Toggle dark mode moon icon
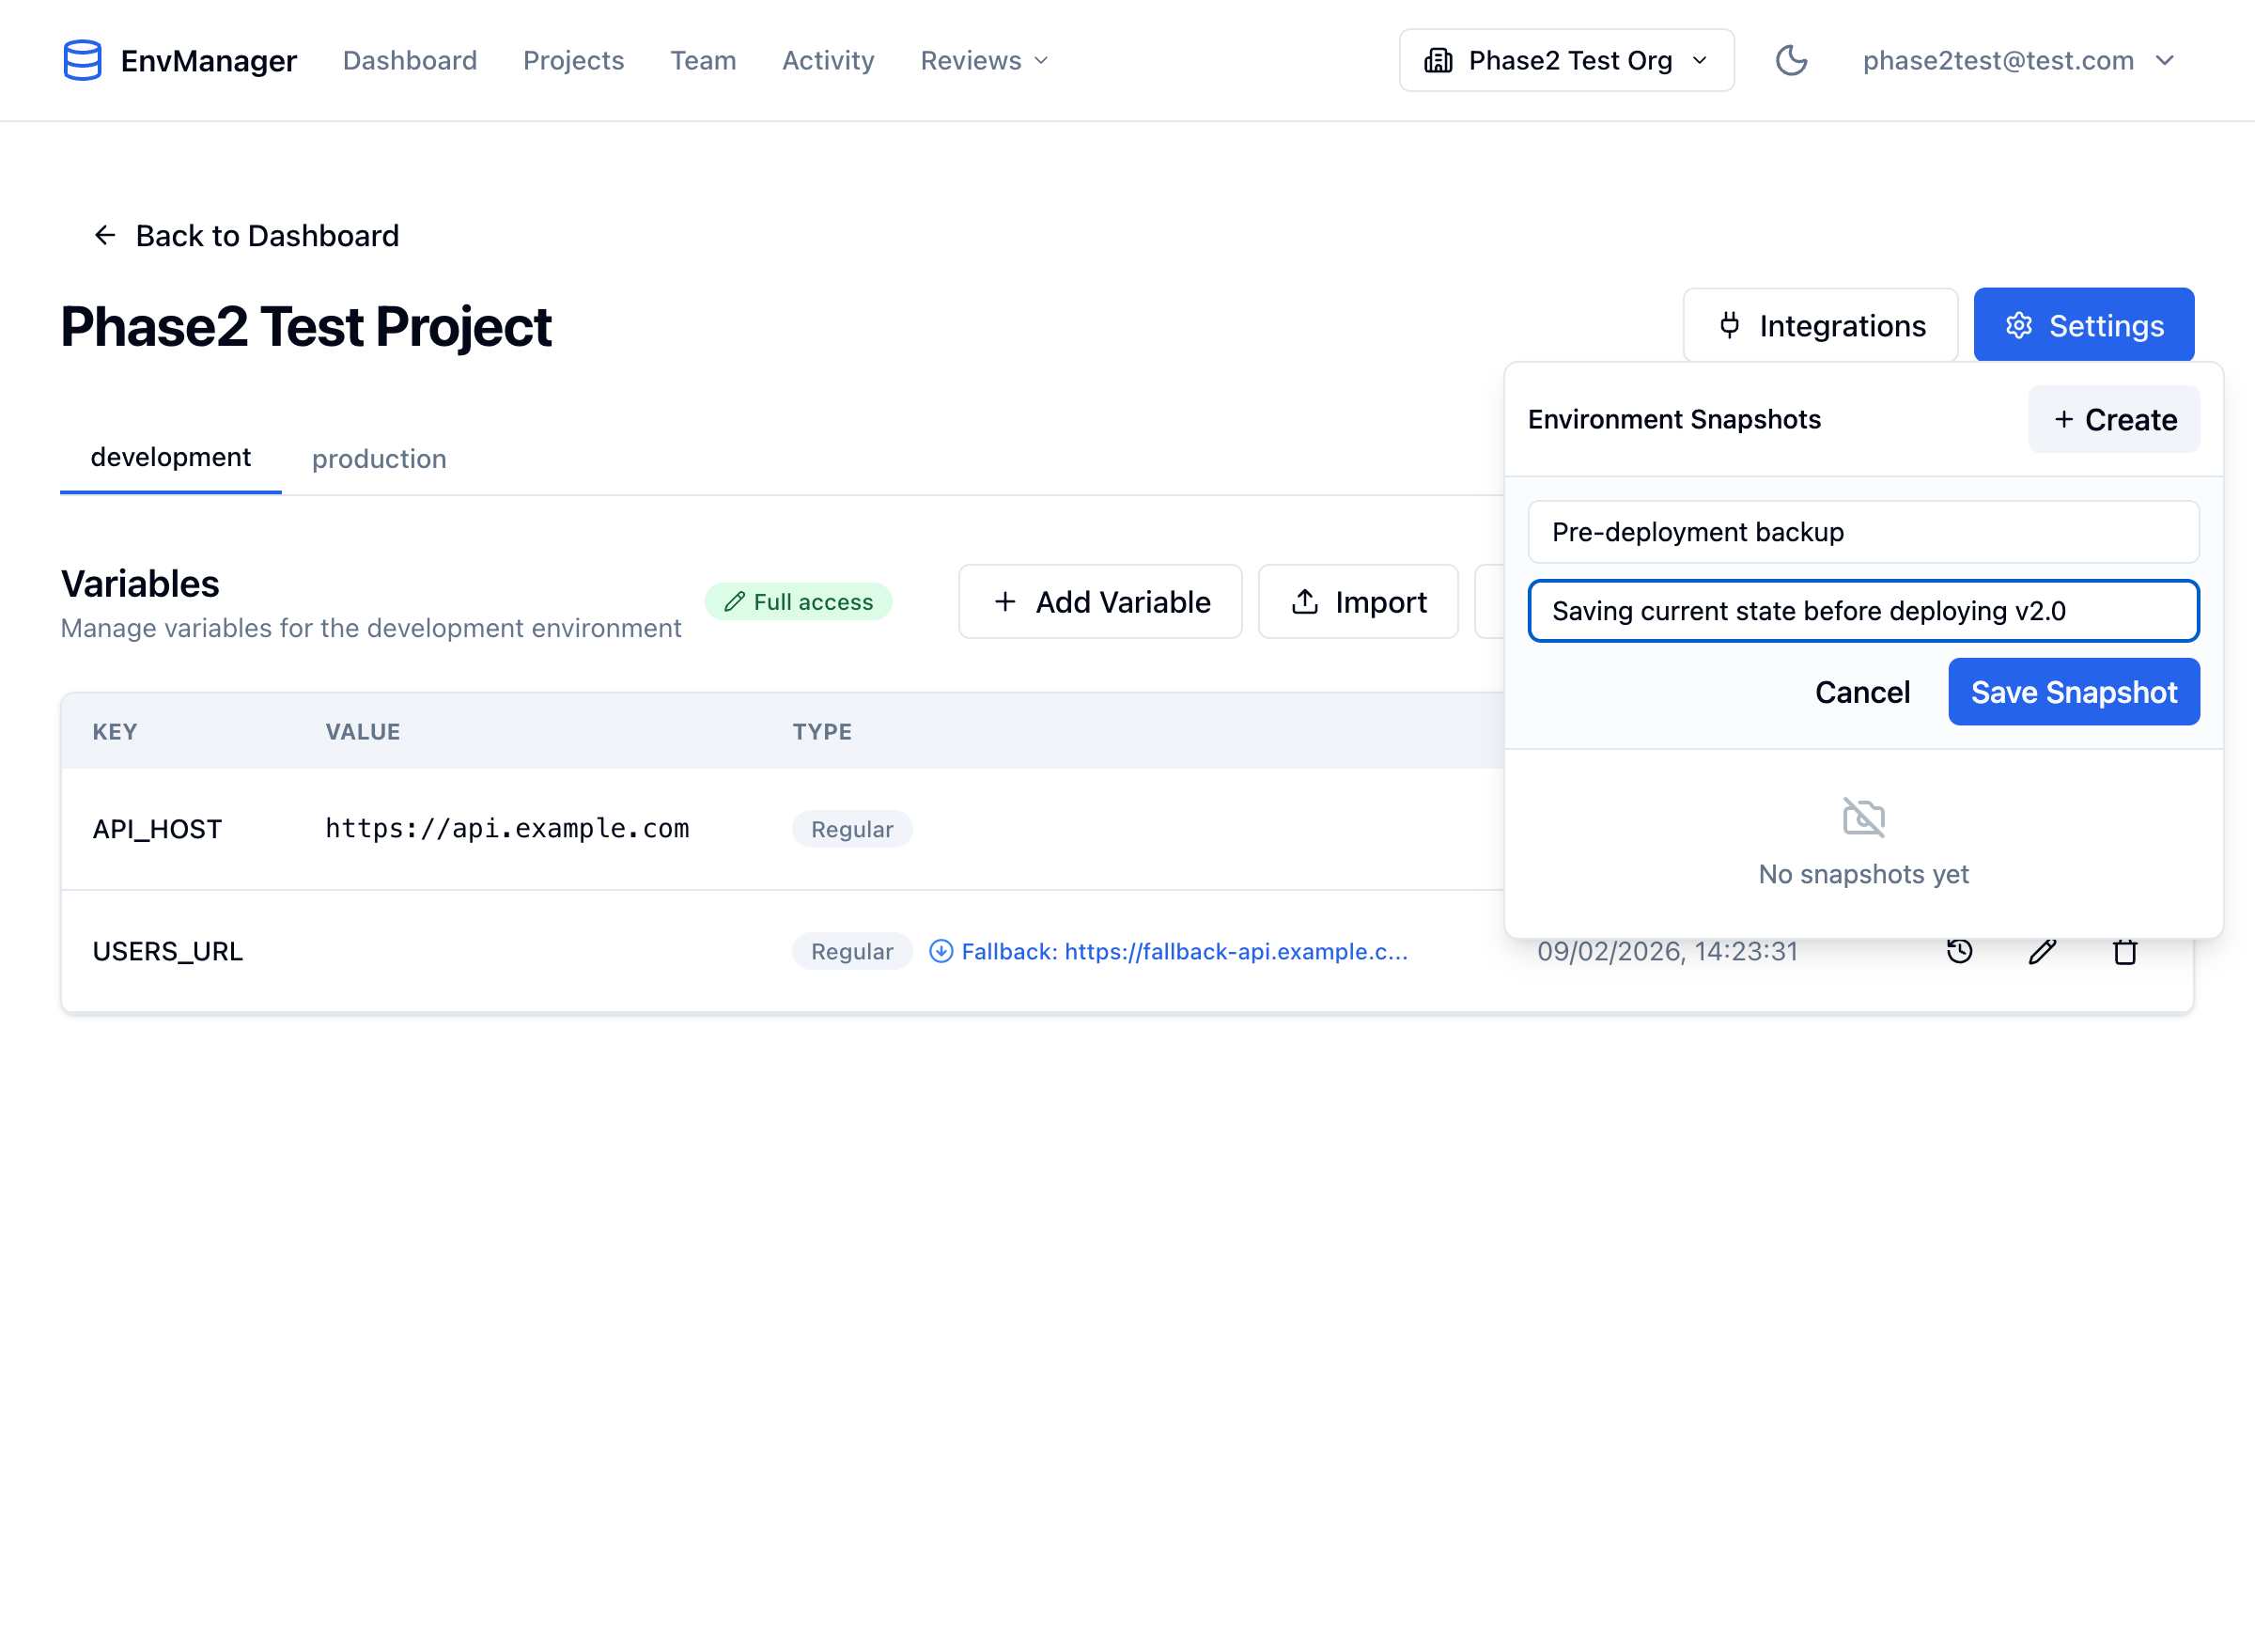Image resolution: width=2255 pixels, height=1652 pixels. [1790, 60]
